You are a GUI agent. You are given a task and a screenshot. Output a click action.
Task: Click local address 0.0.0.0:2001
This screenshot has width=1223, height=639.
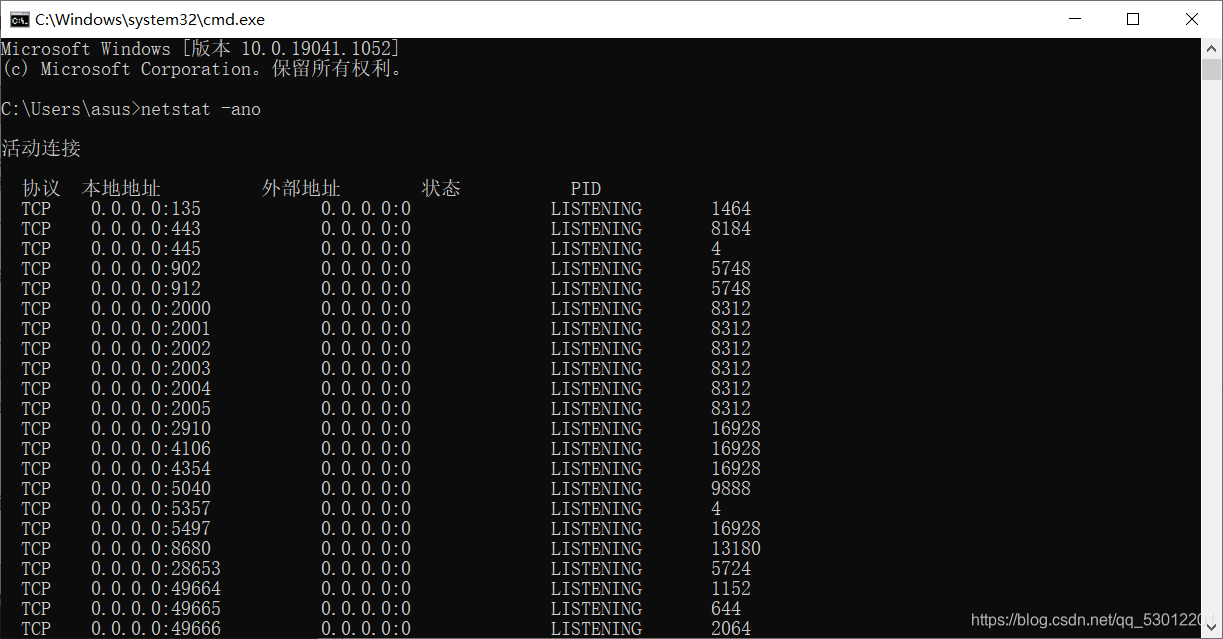(151, 329)
